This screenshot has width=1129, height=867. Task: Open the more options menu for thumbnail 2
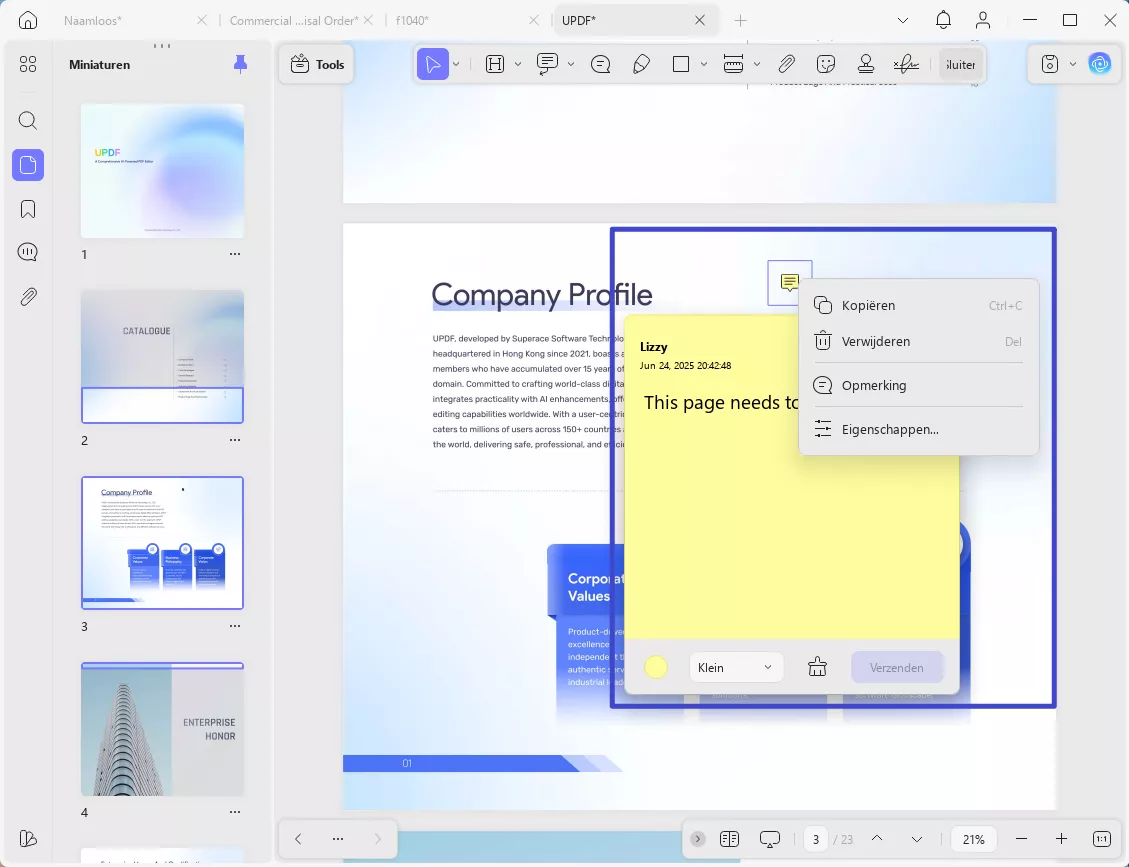pyautogui.click(x=235, y=440)
